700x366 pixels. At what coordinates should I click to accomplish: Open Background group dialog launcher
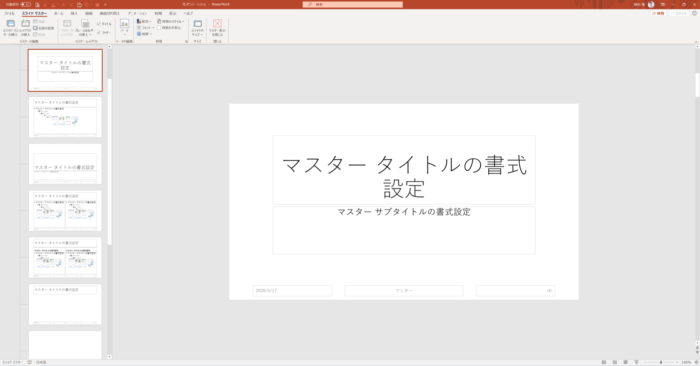[187, 41]
